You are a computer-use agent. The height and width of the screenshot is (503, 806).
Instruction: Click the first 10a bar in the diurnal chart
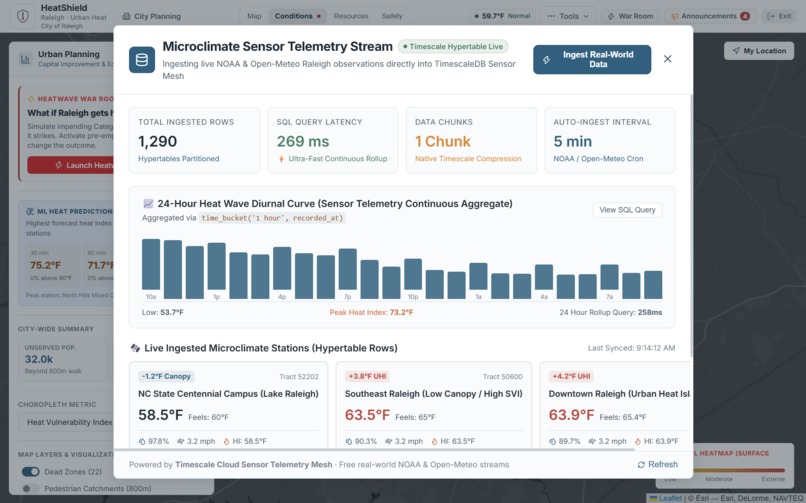point(151,265)
